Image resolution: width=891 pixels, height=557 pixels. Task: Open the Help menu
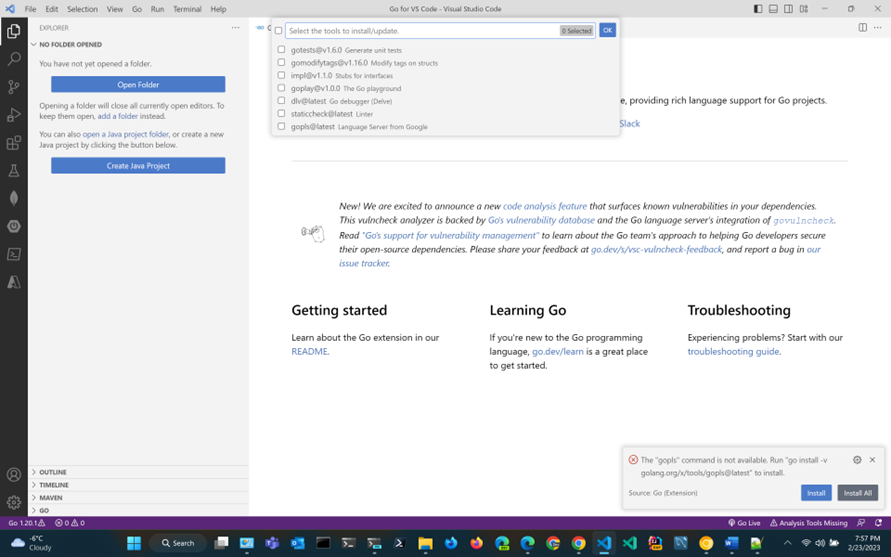(218, 9)
